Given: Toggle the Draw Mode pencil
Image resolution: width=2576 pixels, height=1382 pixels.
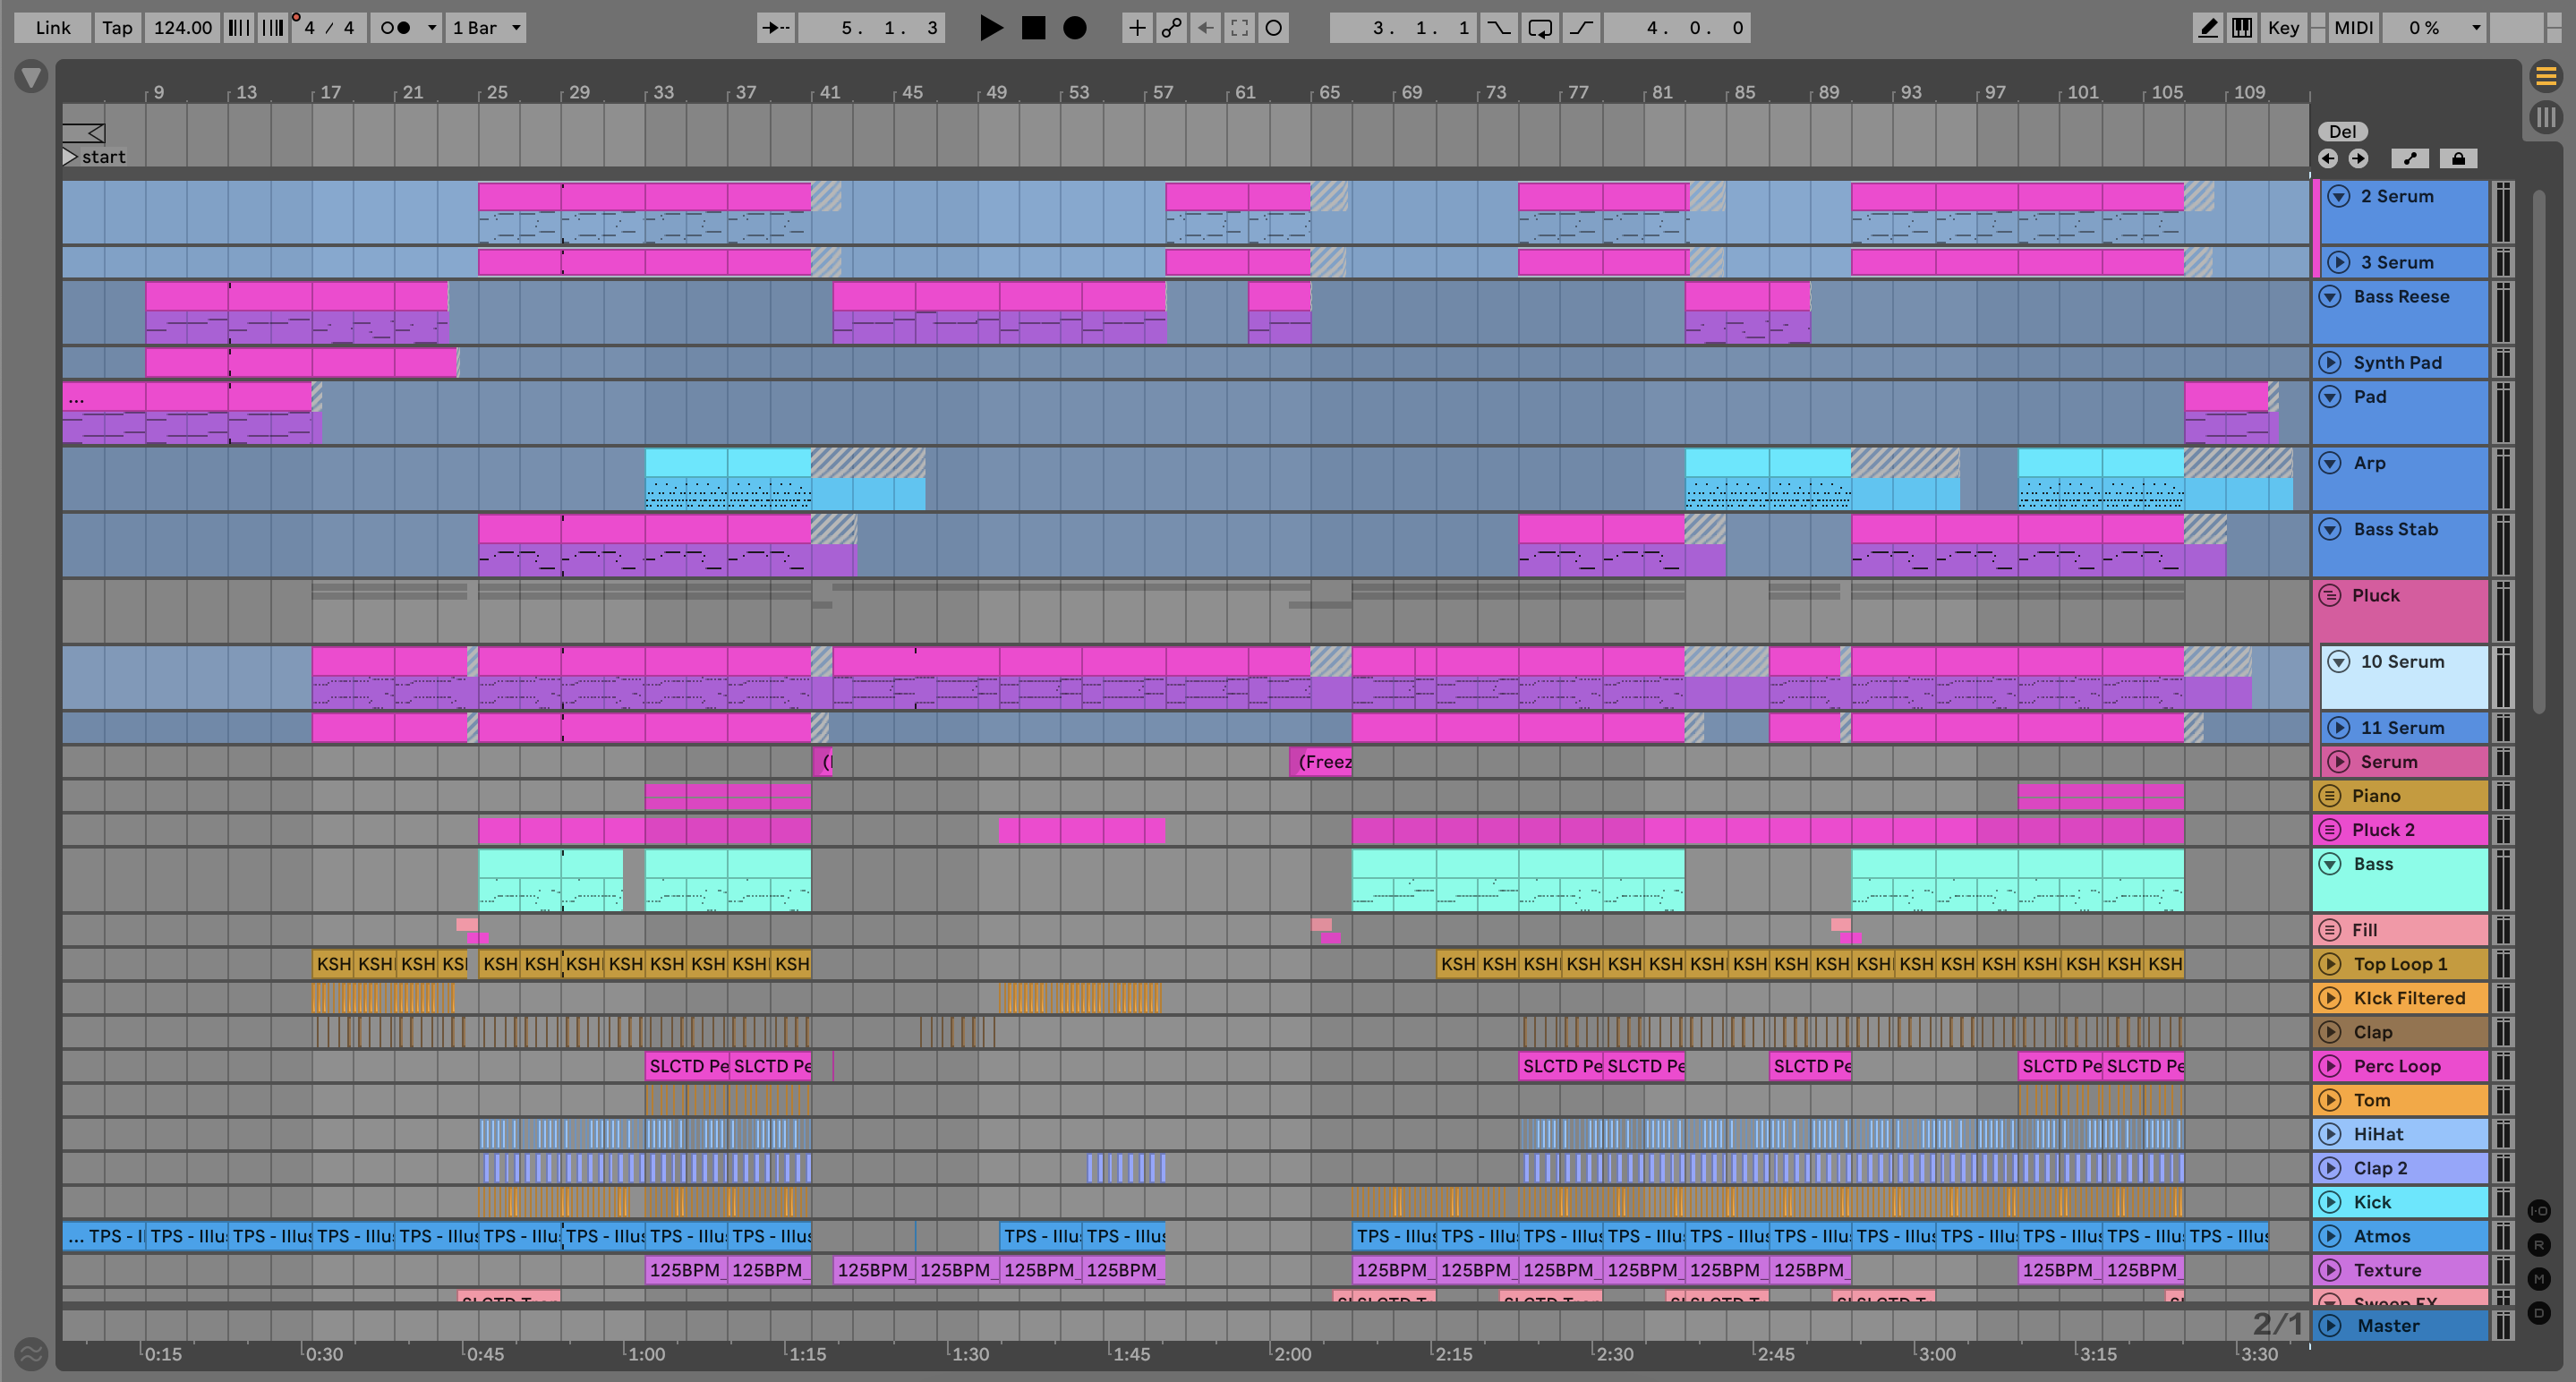Looking at the screenshot, I should 2207,28.
